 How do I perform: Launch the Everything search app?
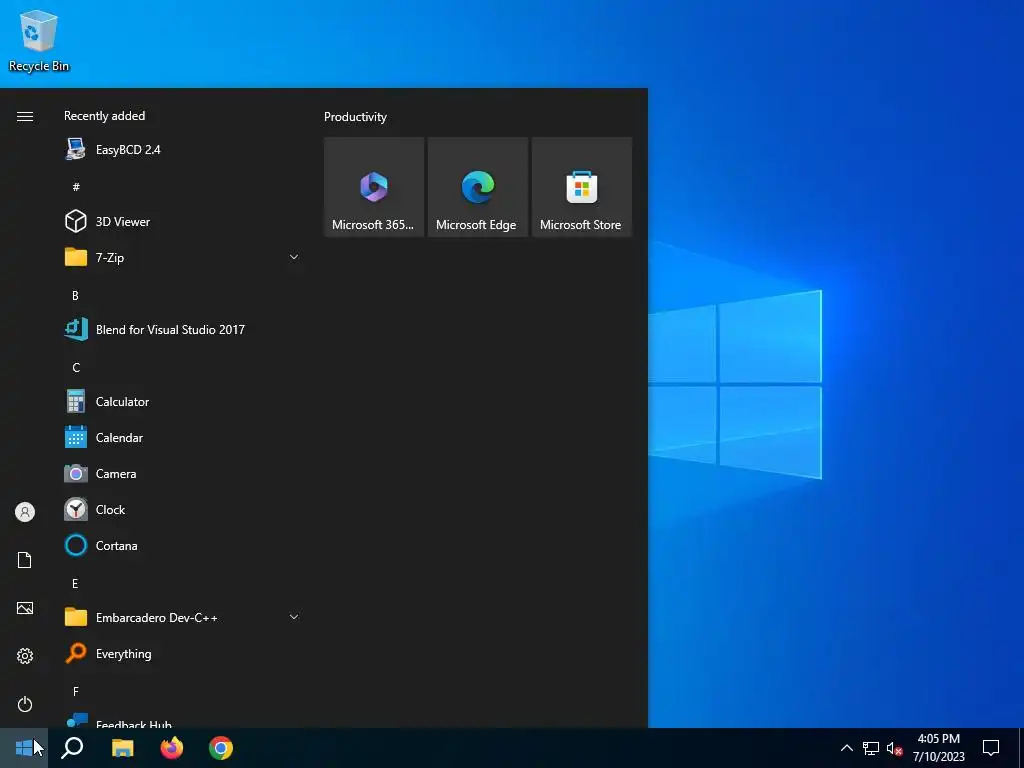tap(183, 653)
